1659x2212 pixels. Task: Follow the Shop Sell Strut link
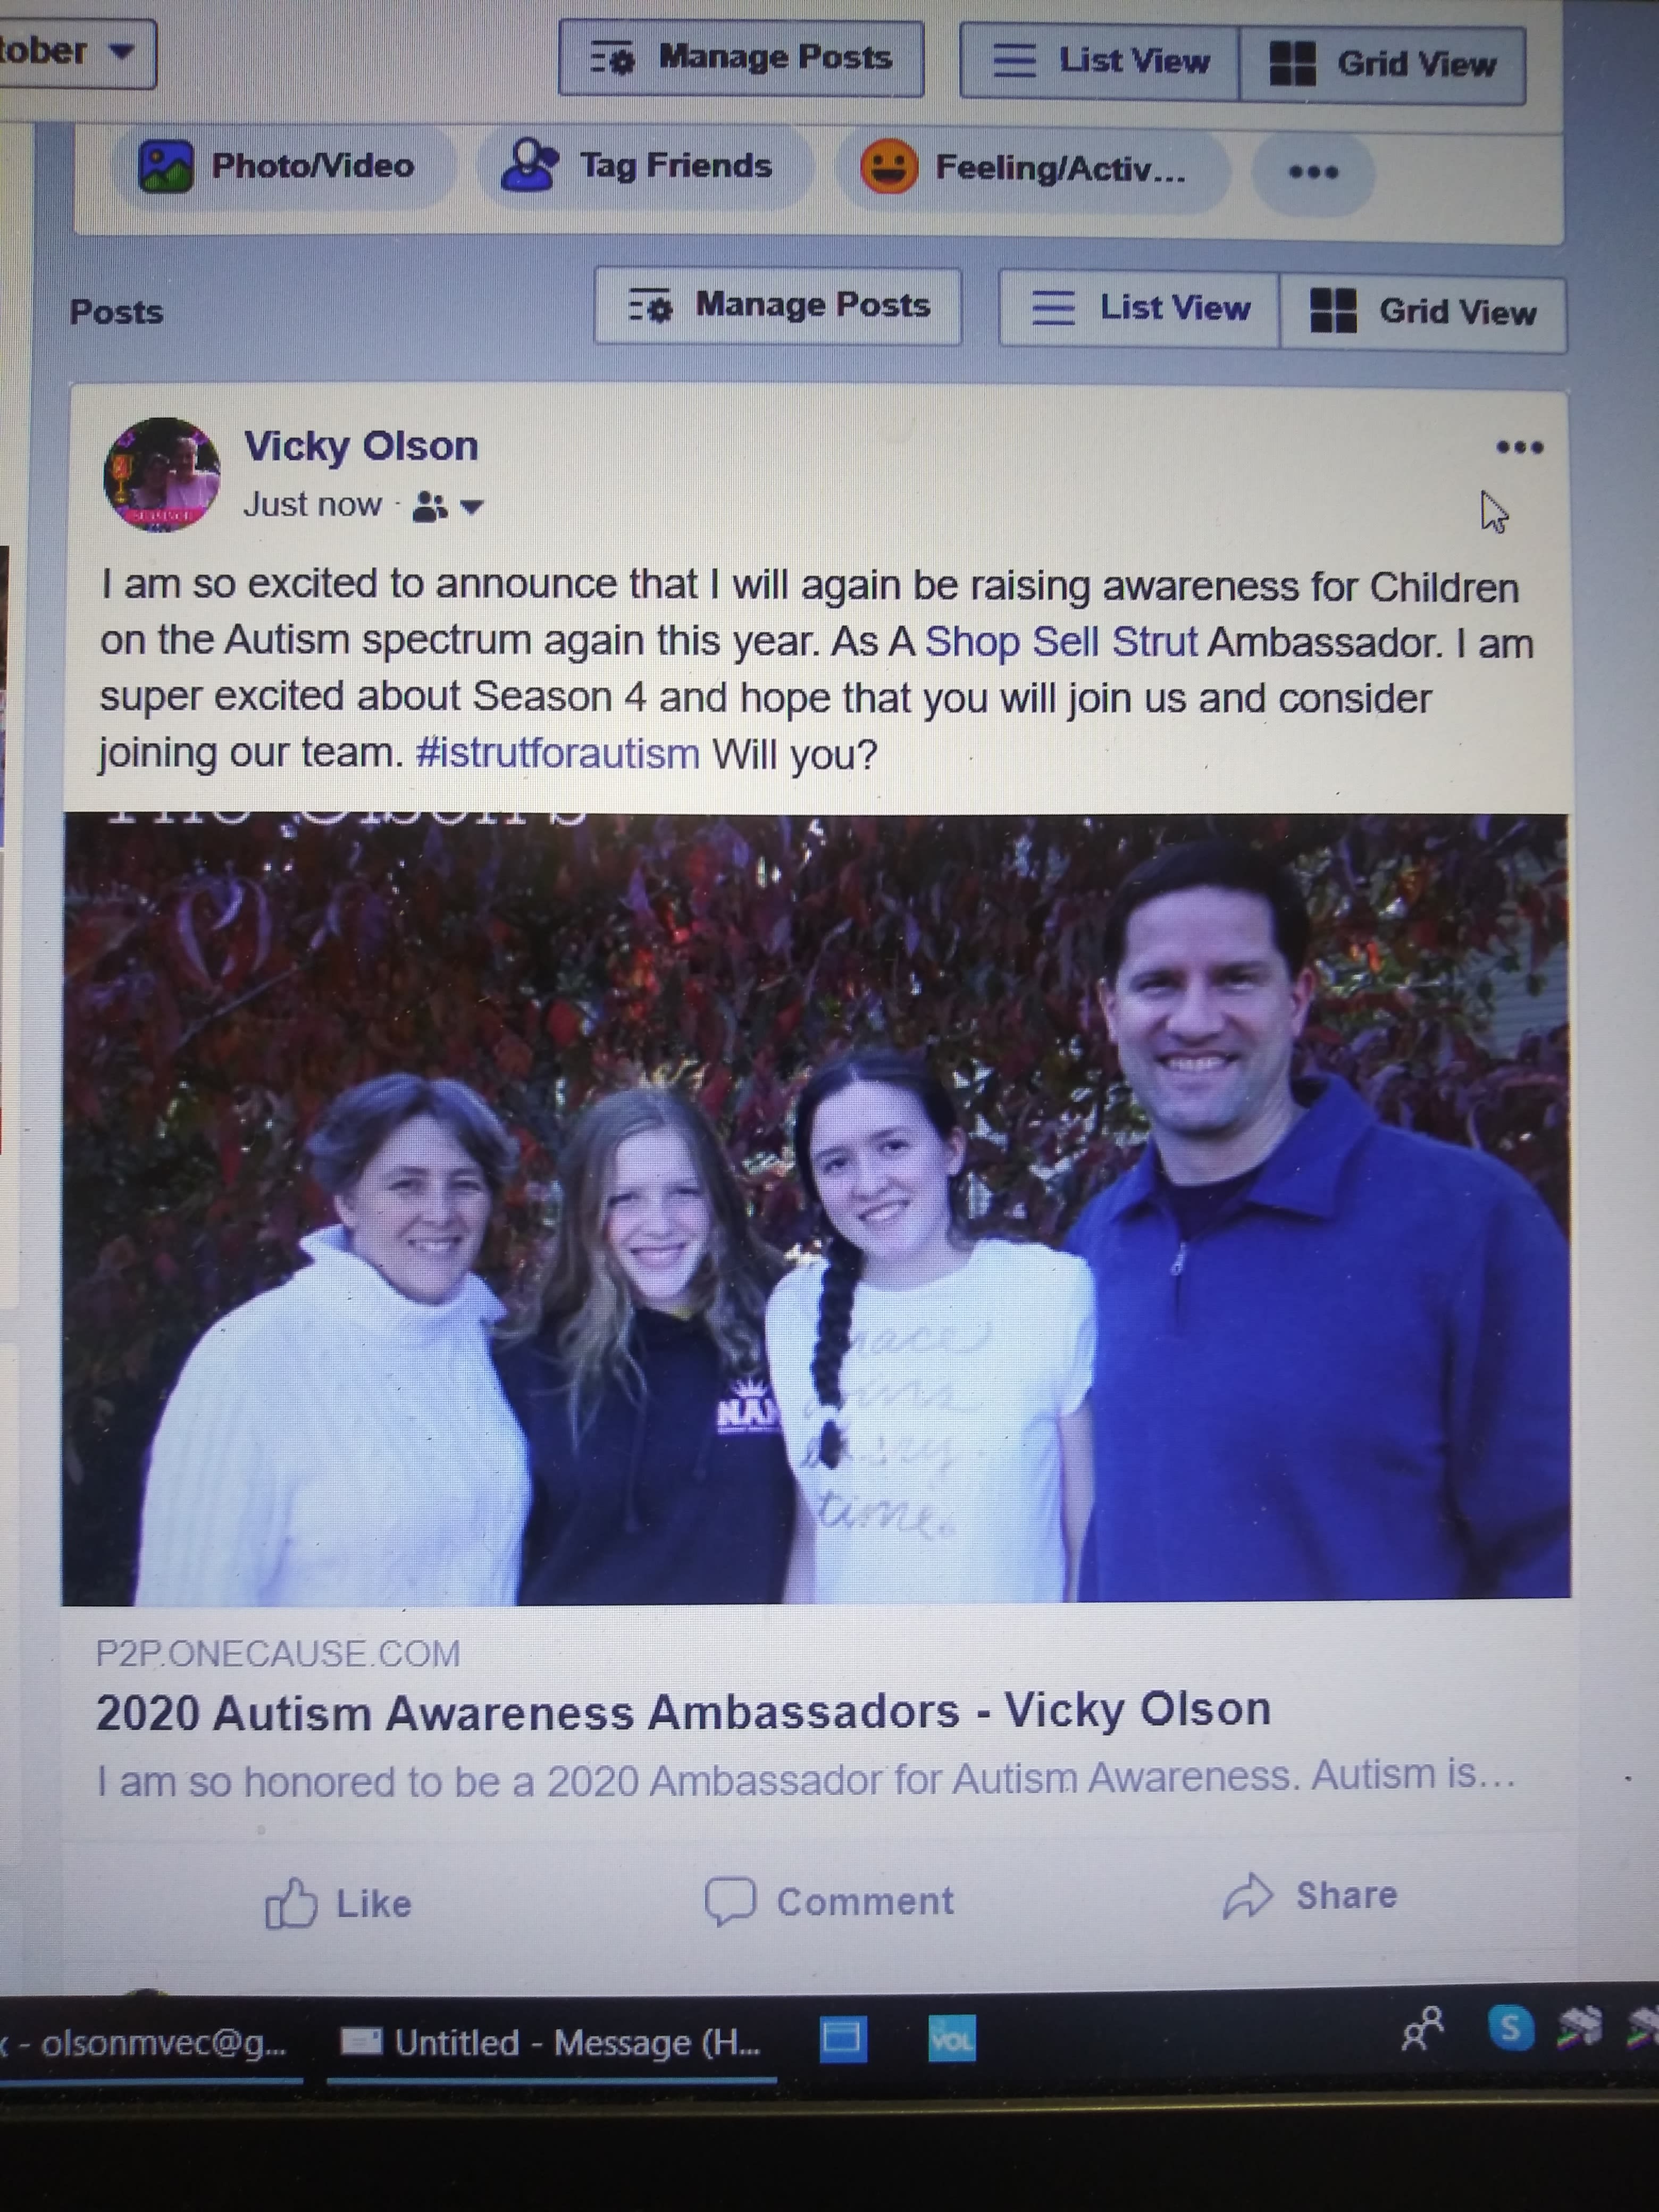[x=1061, y=642]
